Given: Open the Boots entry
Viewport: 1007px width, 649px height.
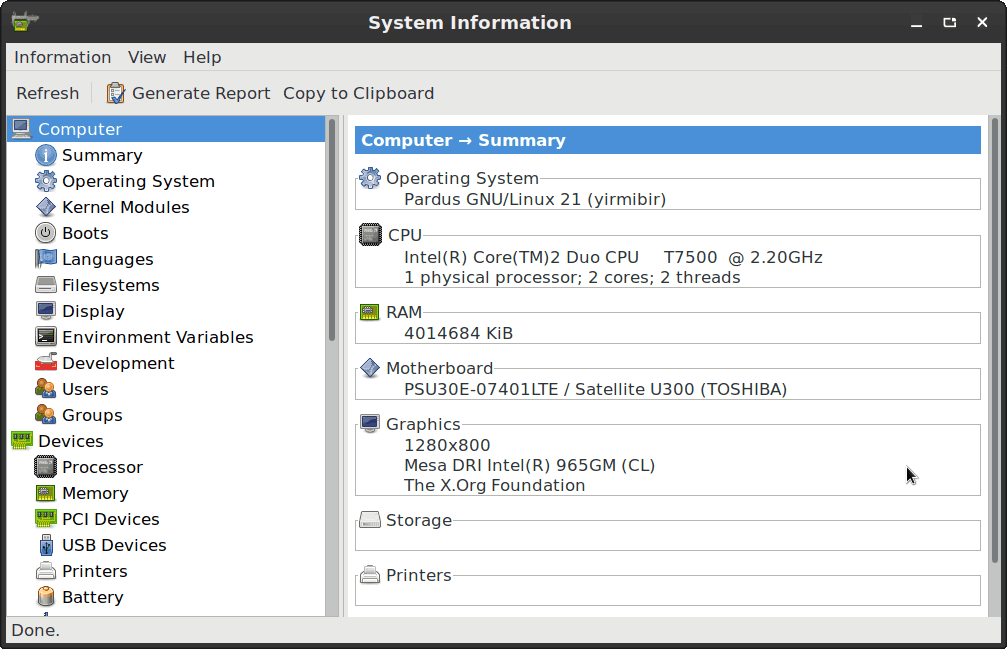Looking at the screenshot, I should click(85, 233).
